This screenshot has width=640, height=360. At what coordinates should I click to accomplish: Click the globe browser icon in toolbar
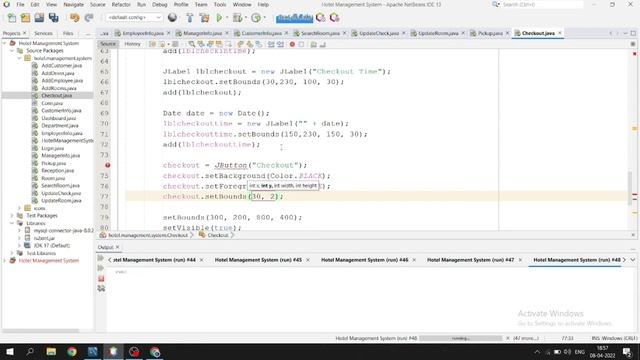pos(172,18)
